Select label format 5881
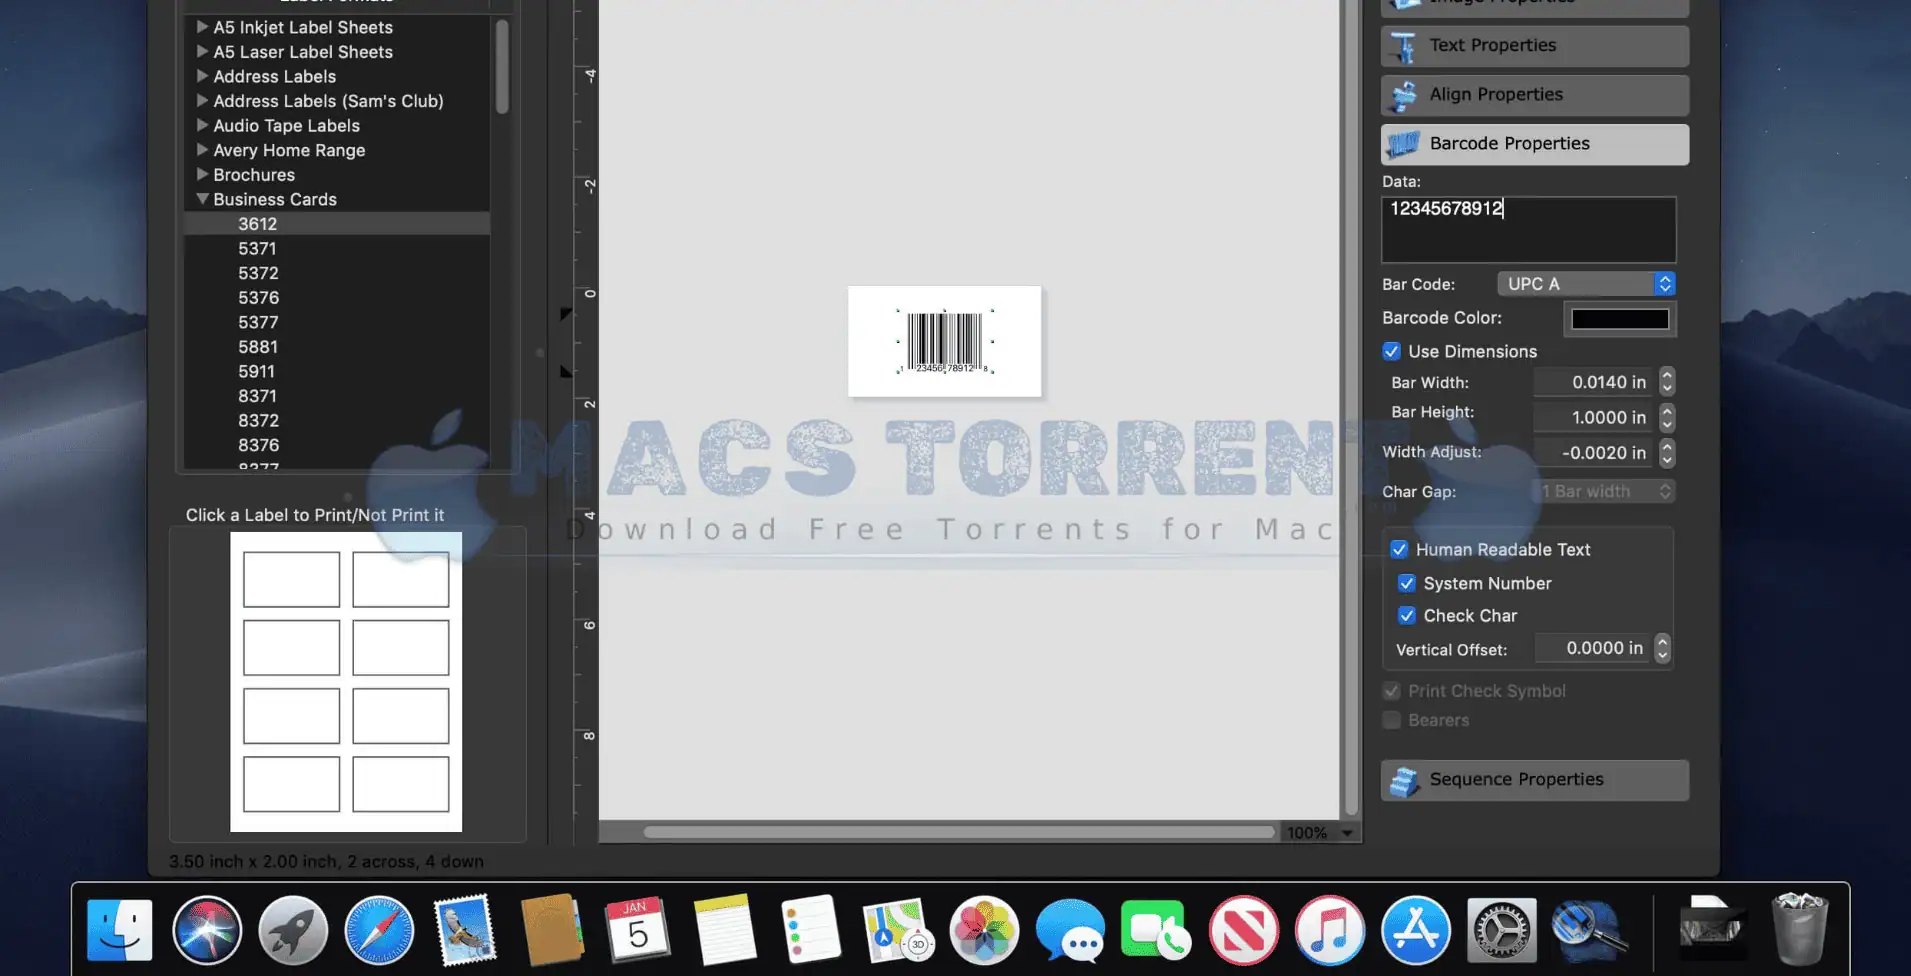 337,347
